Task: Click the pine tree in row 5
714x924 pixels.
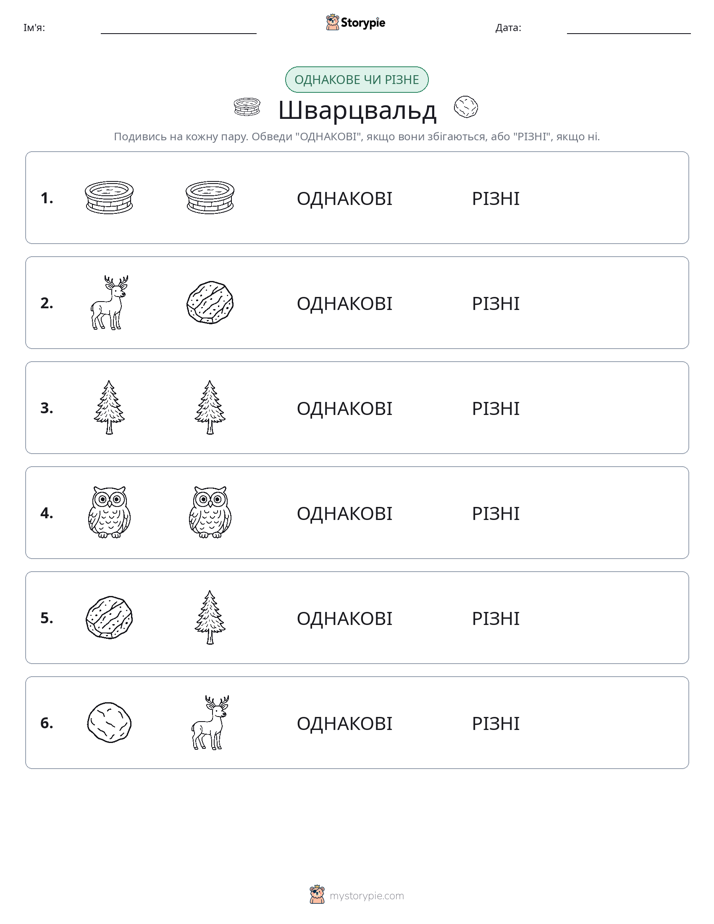Action: [210, 617]
